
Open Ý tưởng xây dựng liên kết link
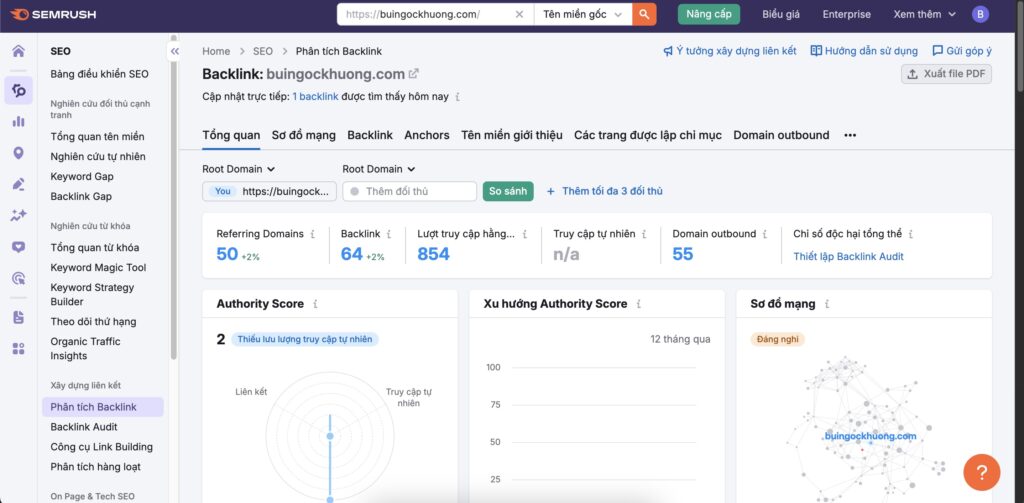tap(729, 51)
